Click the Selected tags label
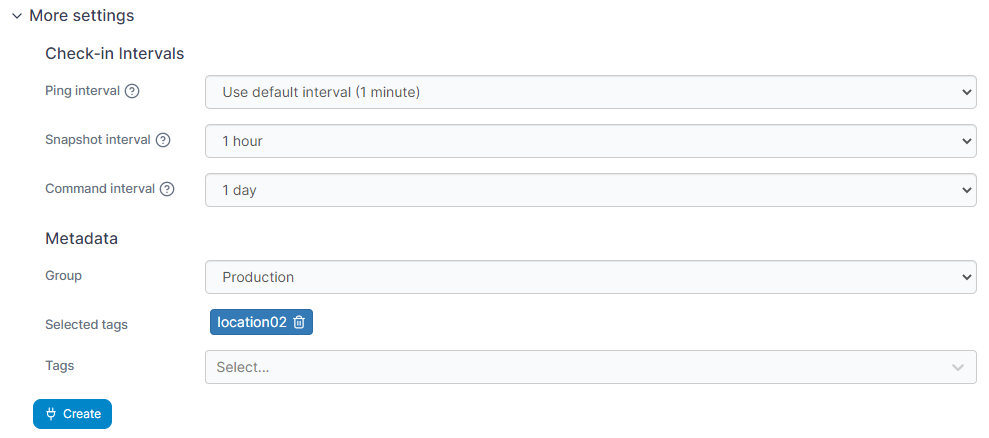 pyautogui.click(x=86, y=325)
